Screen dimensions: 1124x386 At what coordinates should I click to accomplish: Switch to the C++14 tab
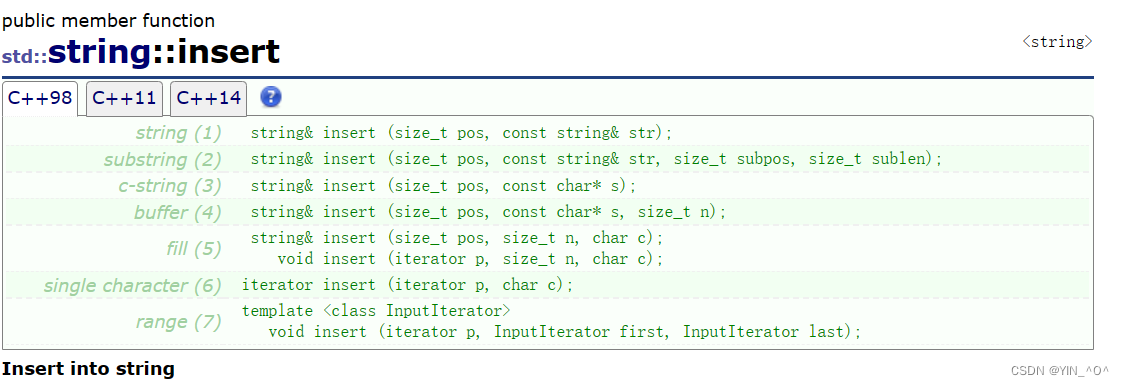pos(209,98)
